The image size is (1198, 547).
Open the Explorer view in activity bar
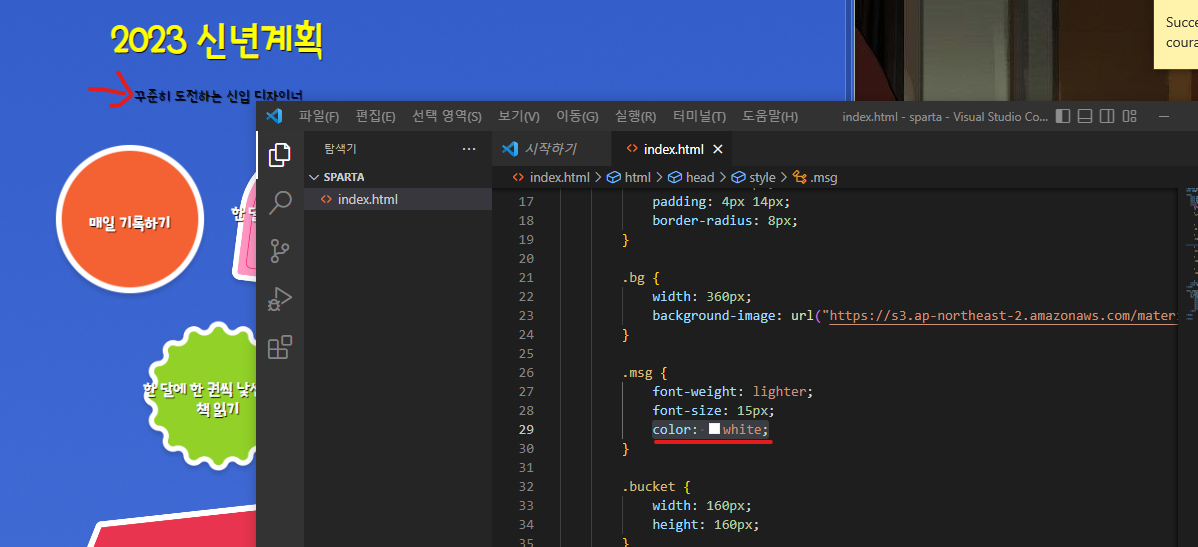pos(280,155)
